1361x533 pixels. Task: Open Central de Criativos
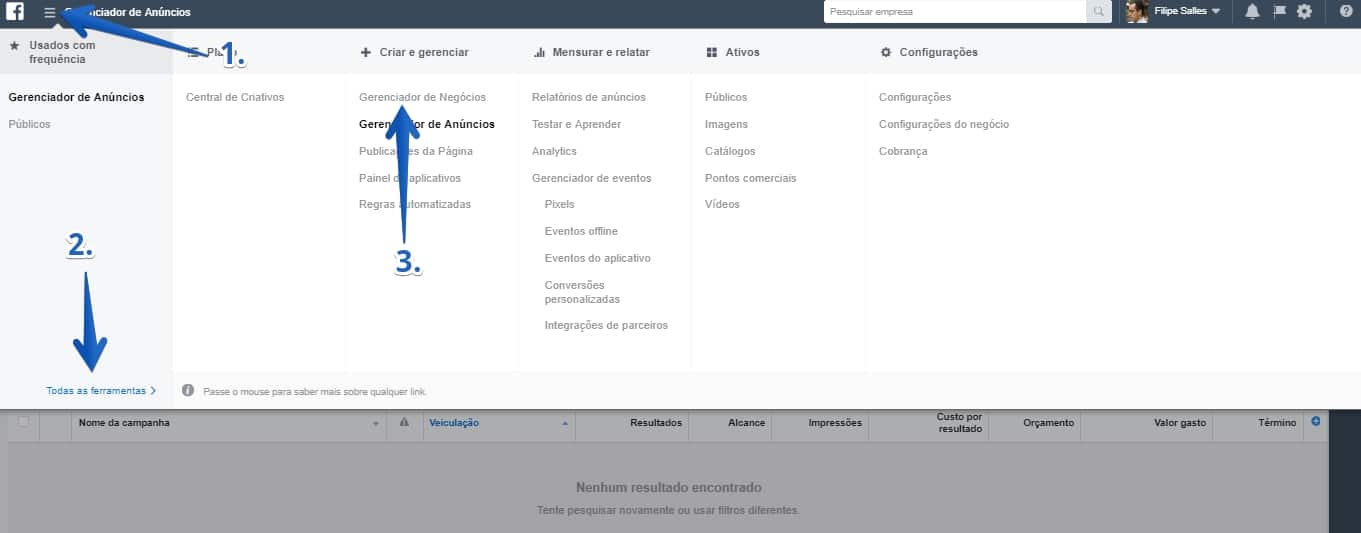[235, 97]
